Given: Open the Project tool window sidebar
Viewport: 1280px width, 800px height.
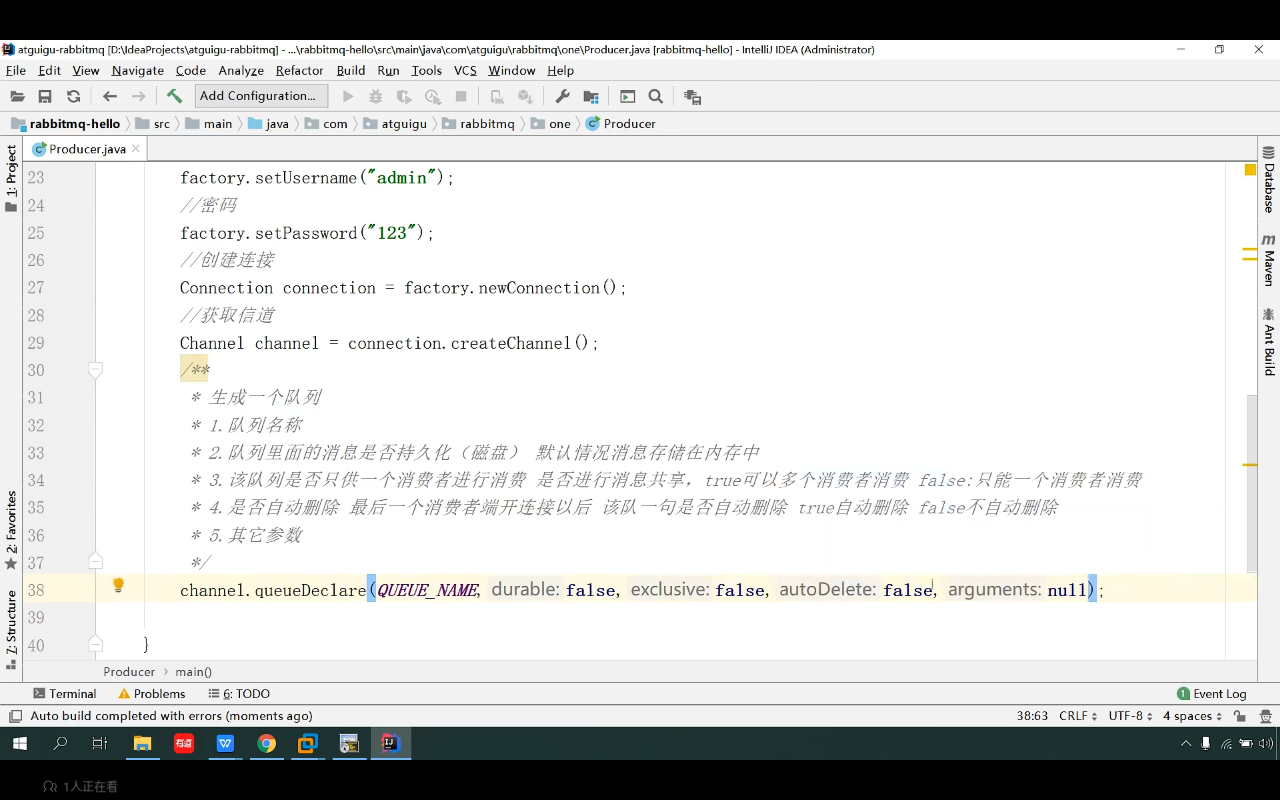Looking at the screenshot, I should [11, 178].
